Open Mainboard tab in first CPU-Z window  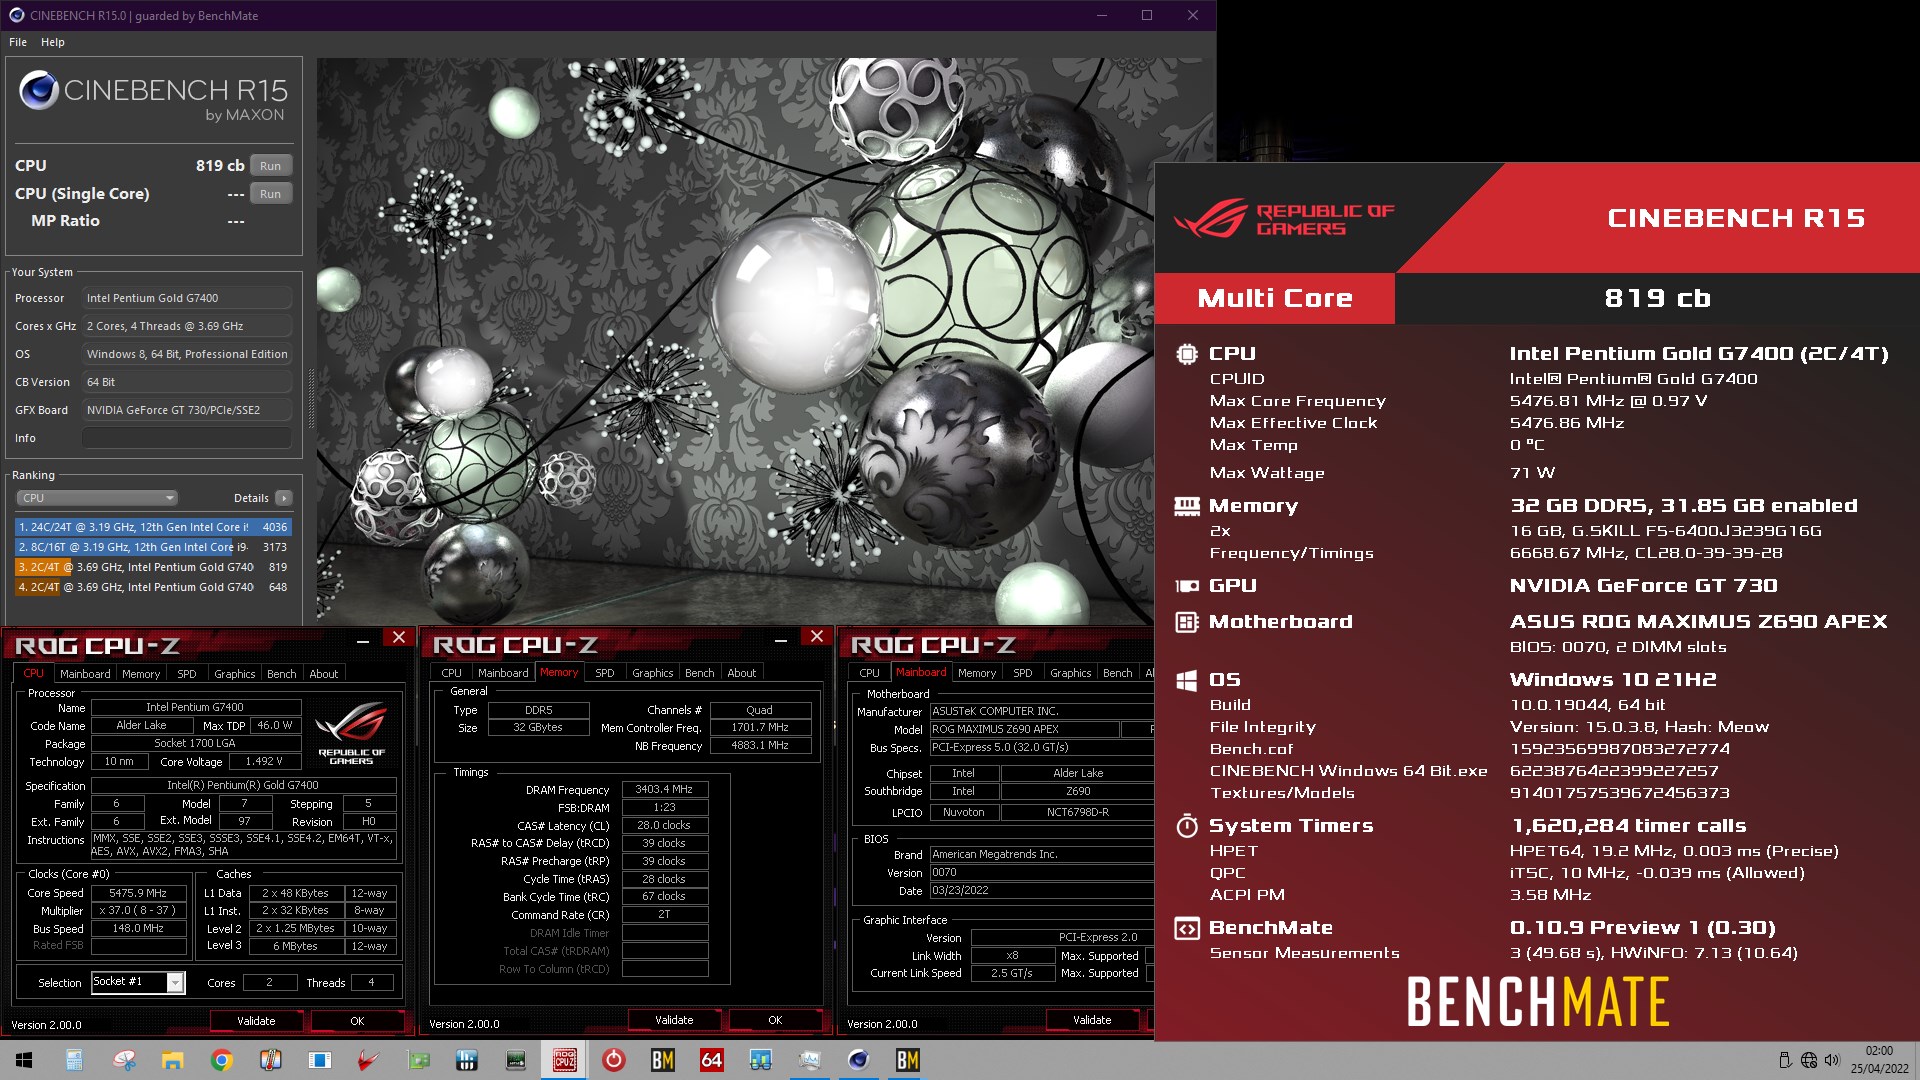85,674
